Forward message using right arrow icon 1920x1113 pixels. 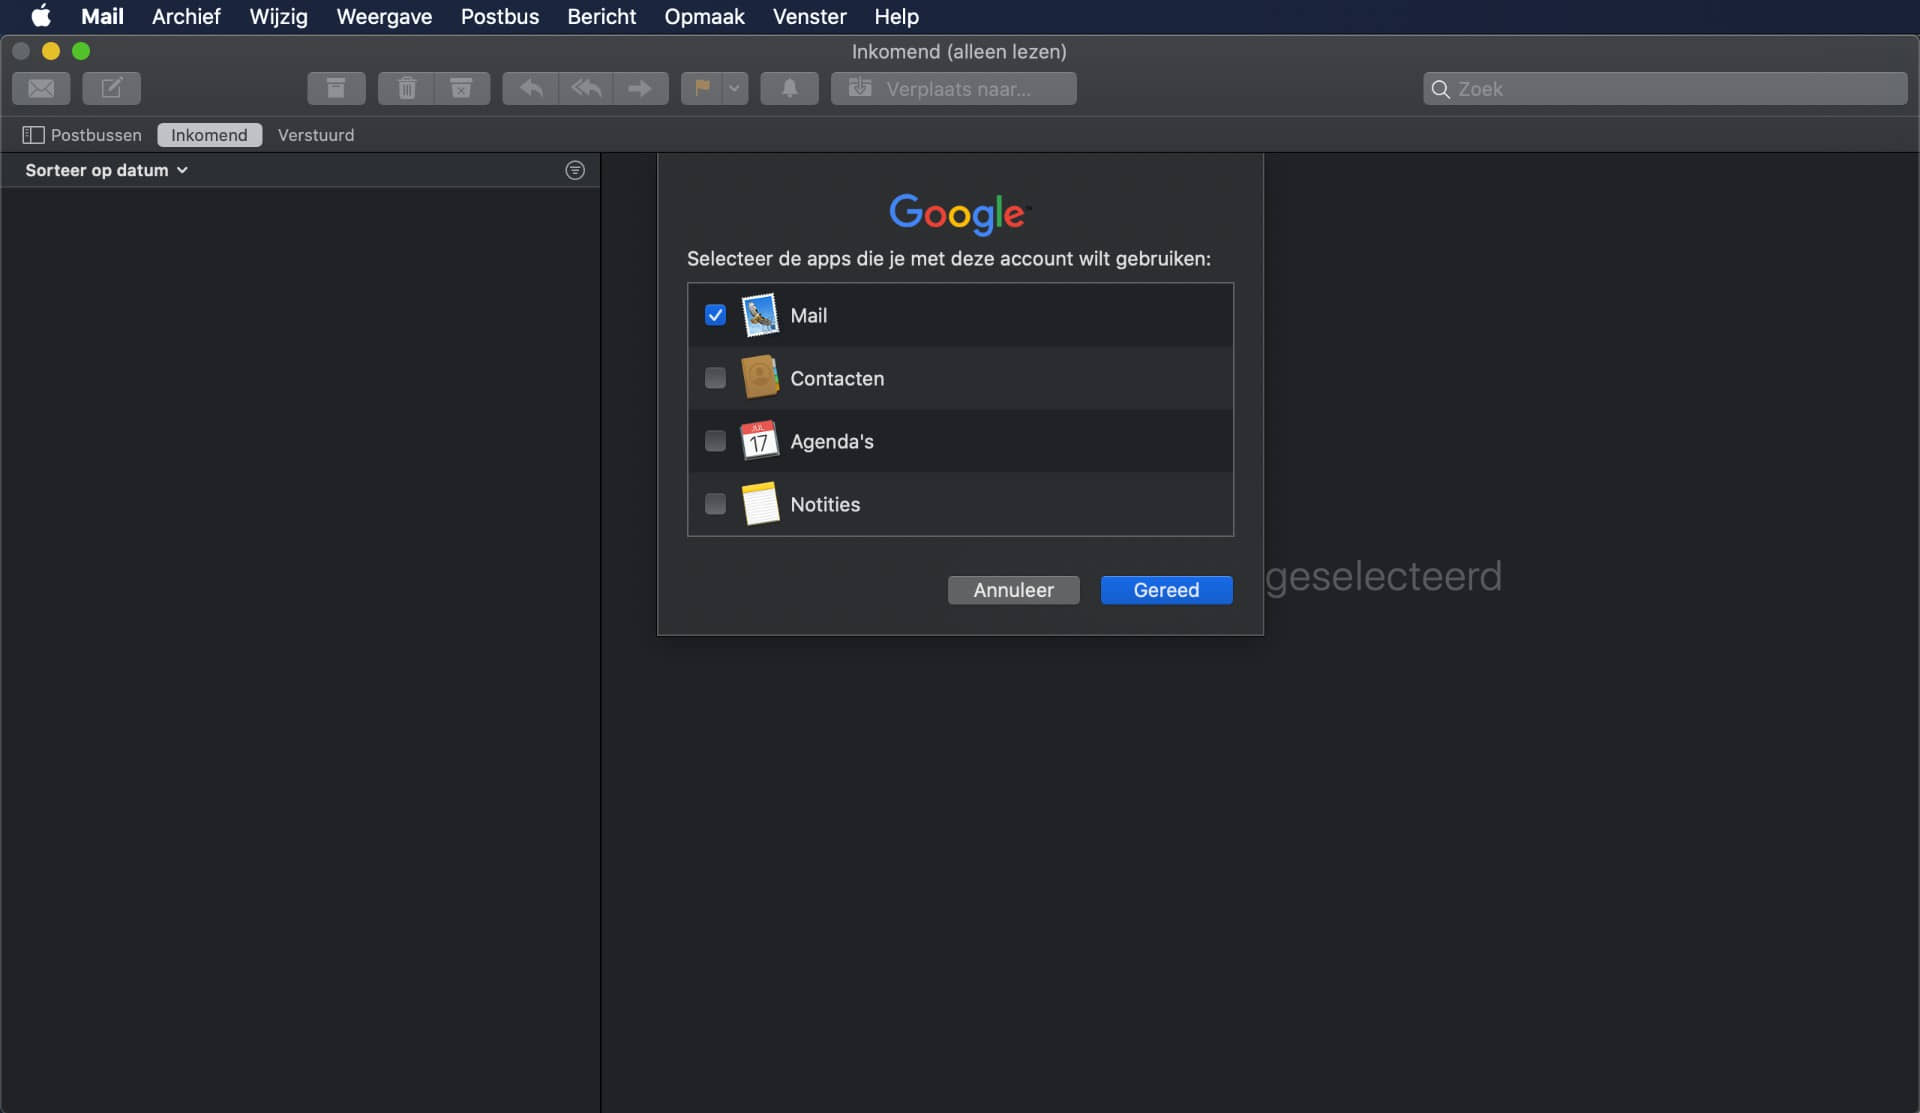click(640, 88)
